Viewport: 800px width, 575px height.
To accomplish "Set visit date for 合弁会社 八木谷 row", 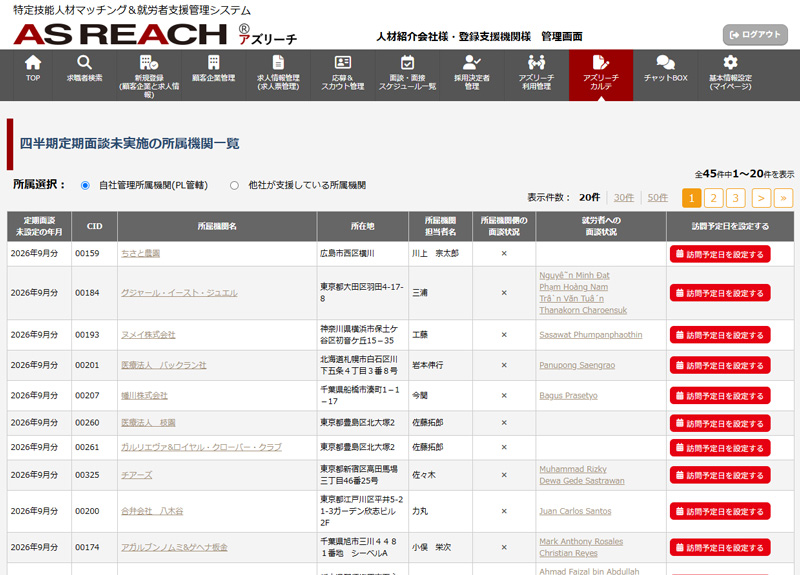I will 720,511.
